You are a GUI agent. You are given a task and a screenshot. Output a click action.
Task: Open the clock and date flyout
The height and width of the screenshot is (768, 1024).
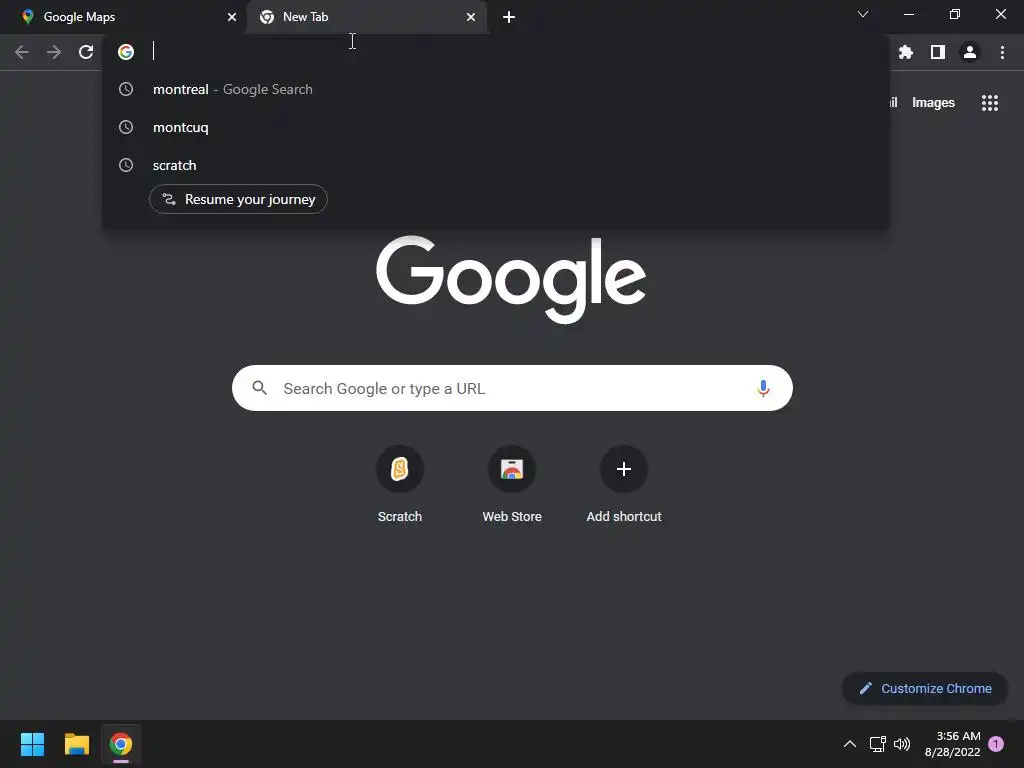(x=952, y=744)
